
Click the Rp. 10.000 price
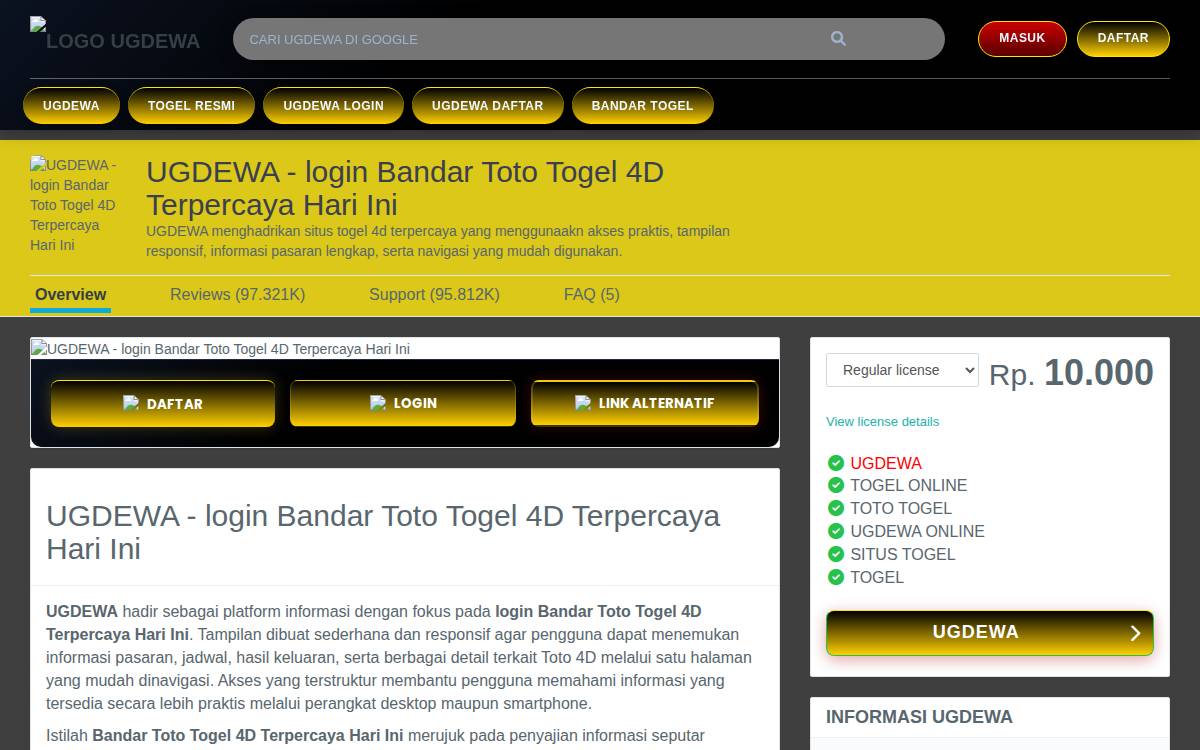point(1071,373)
